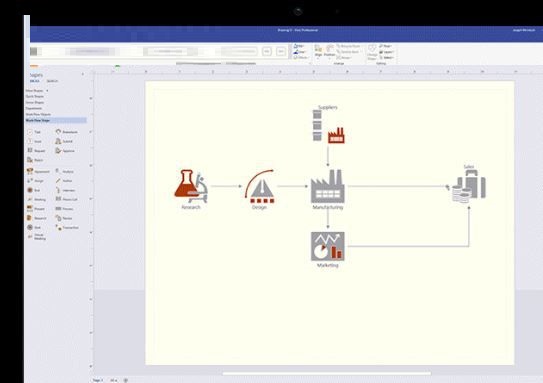Viewport: 543px width, 383px height.
Task: Click the horizontal scrollbar below the canvas
Action: (327, 373)
